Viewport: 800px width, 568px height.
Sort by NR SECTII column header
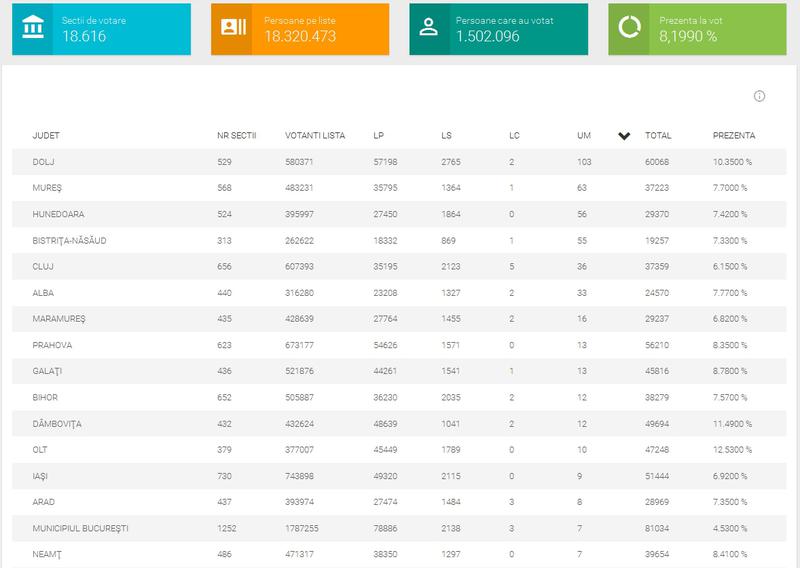coord(237,135)
